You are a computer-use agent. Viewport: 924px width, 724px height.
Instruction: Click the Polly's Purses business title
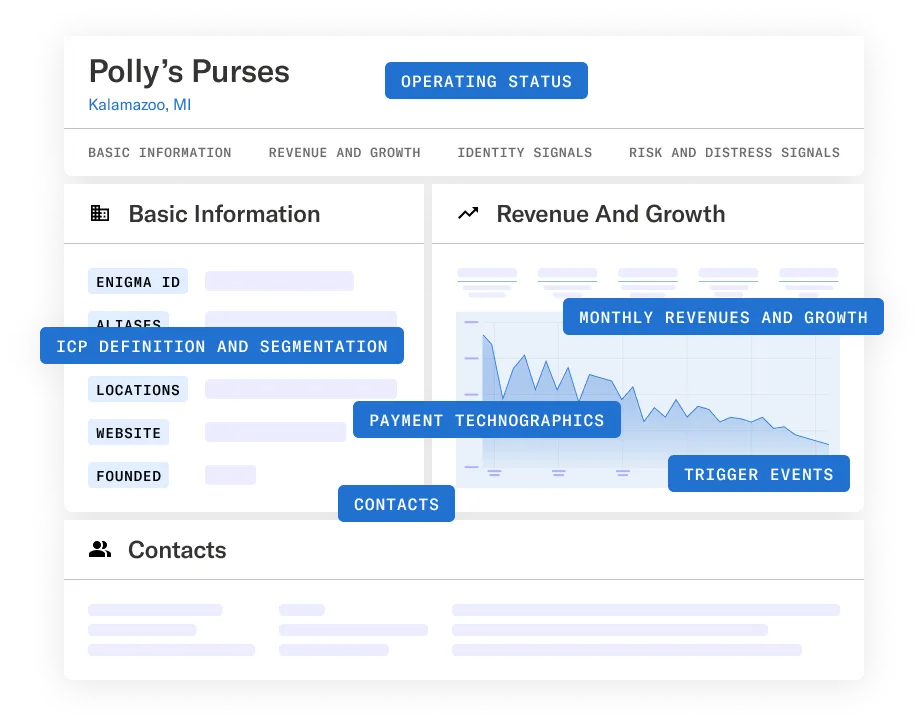point(189,72)
